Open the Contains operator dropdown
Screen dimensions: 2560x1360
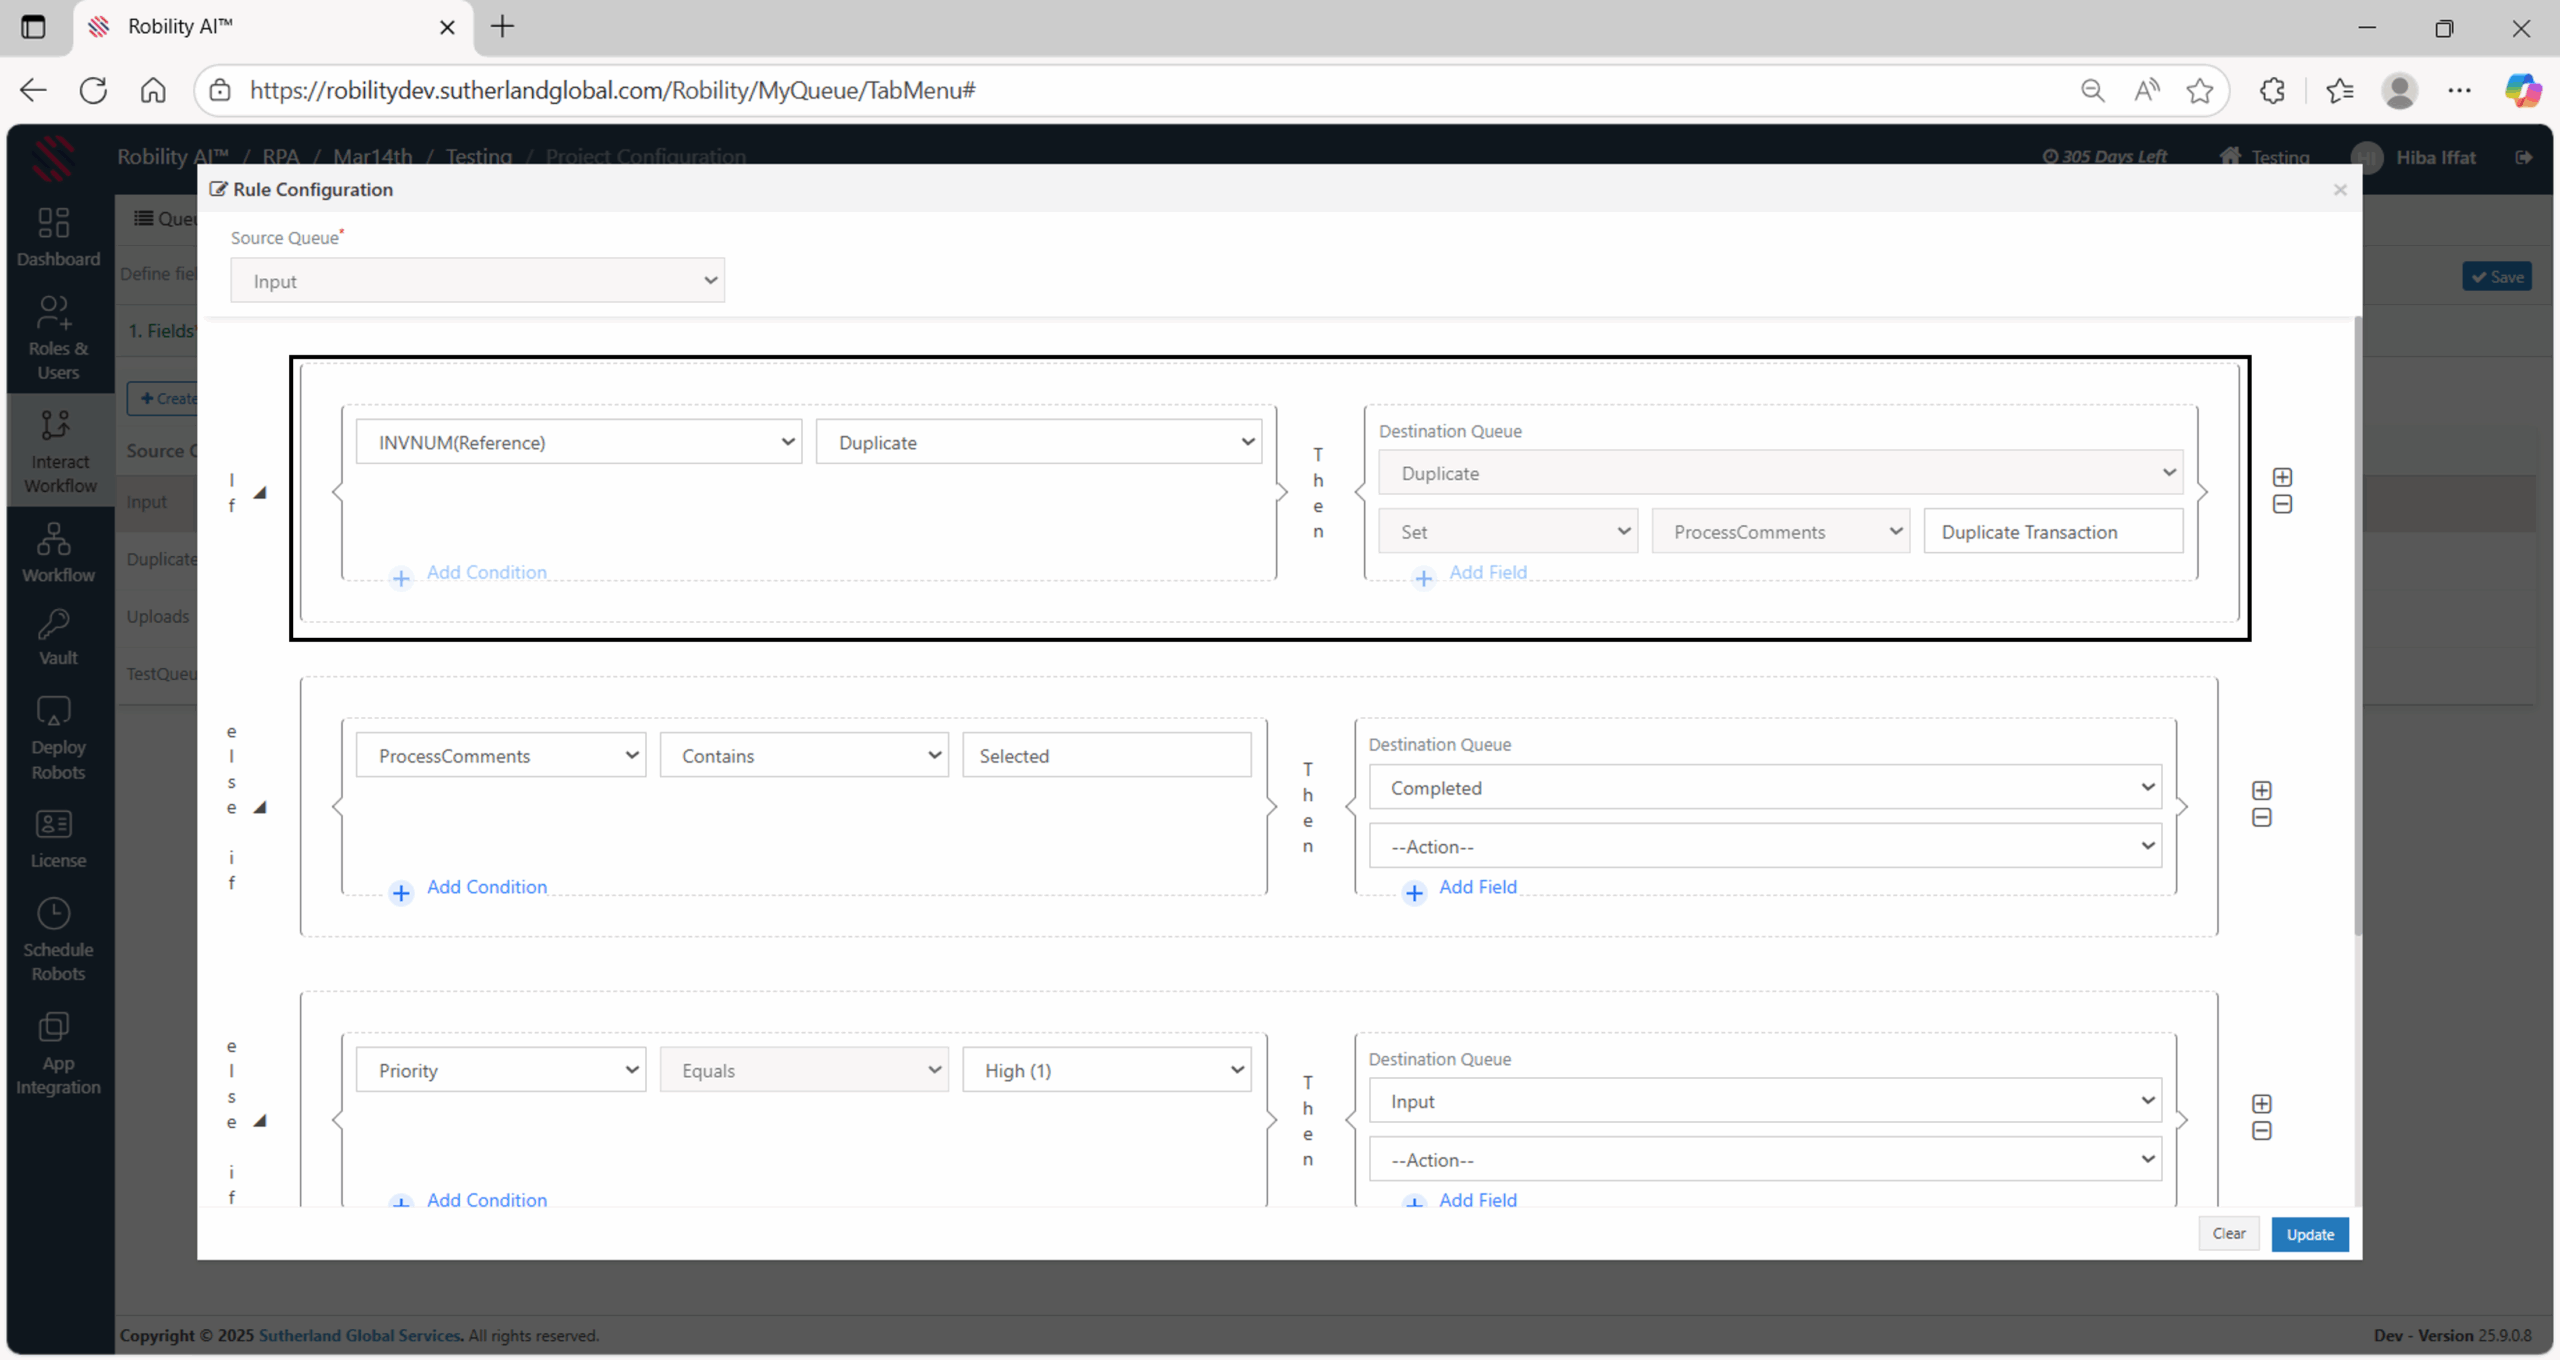coord(803,756)
